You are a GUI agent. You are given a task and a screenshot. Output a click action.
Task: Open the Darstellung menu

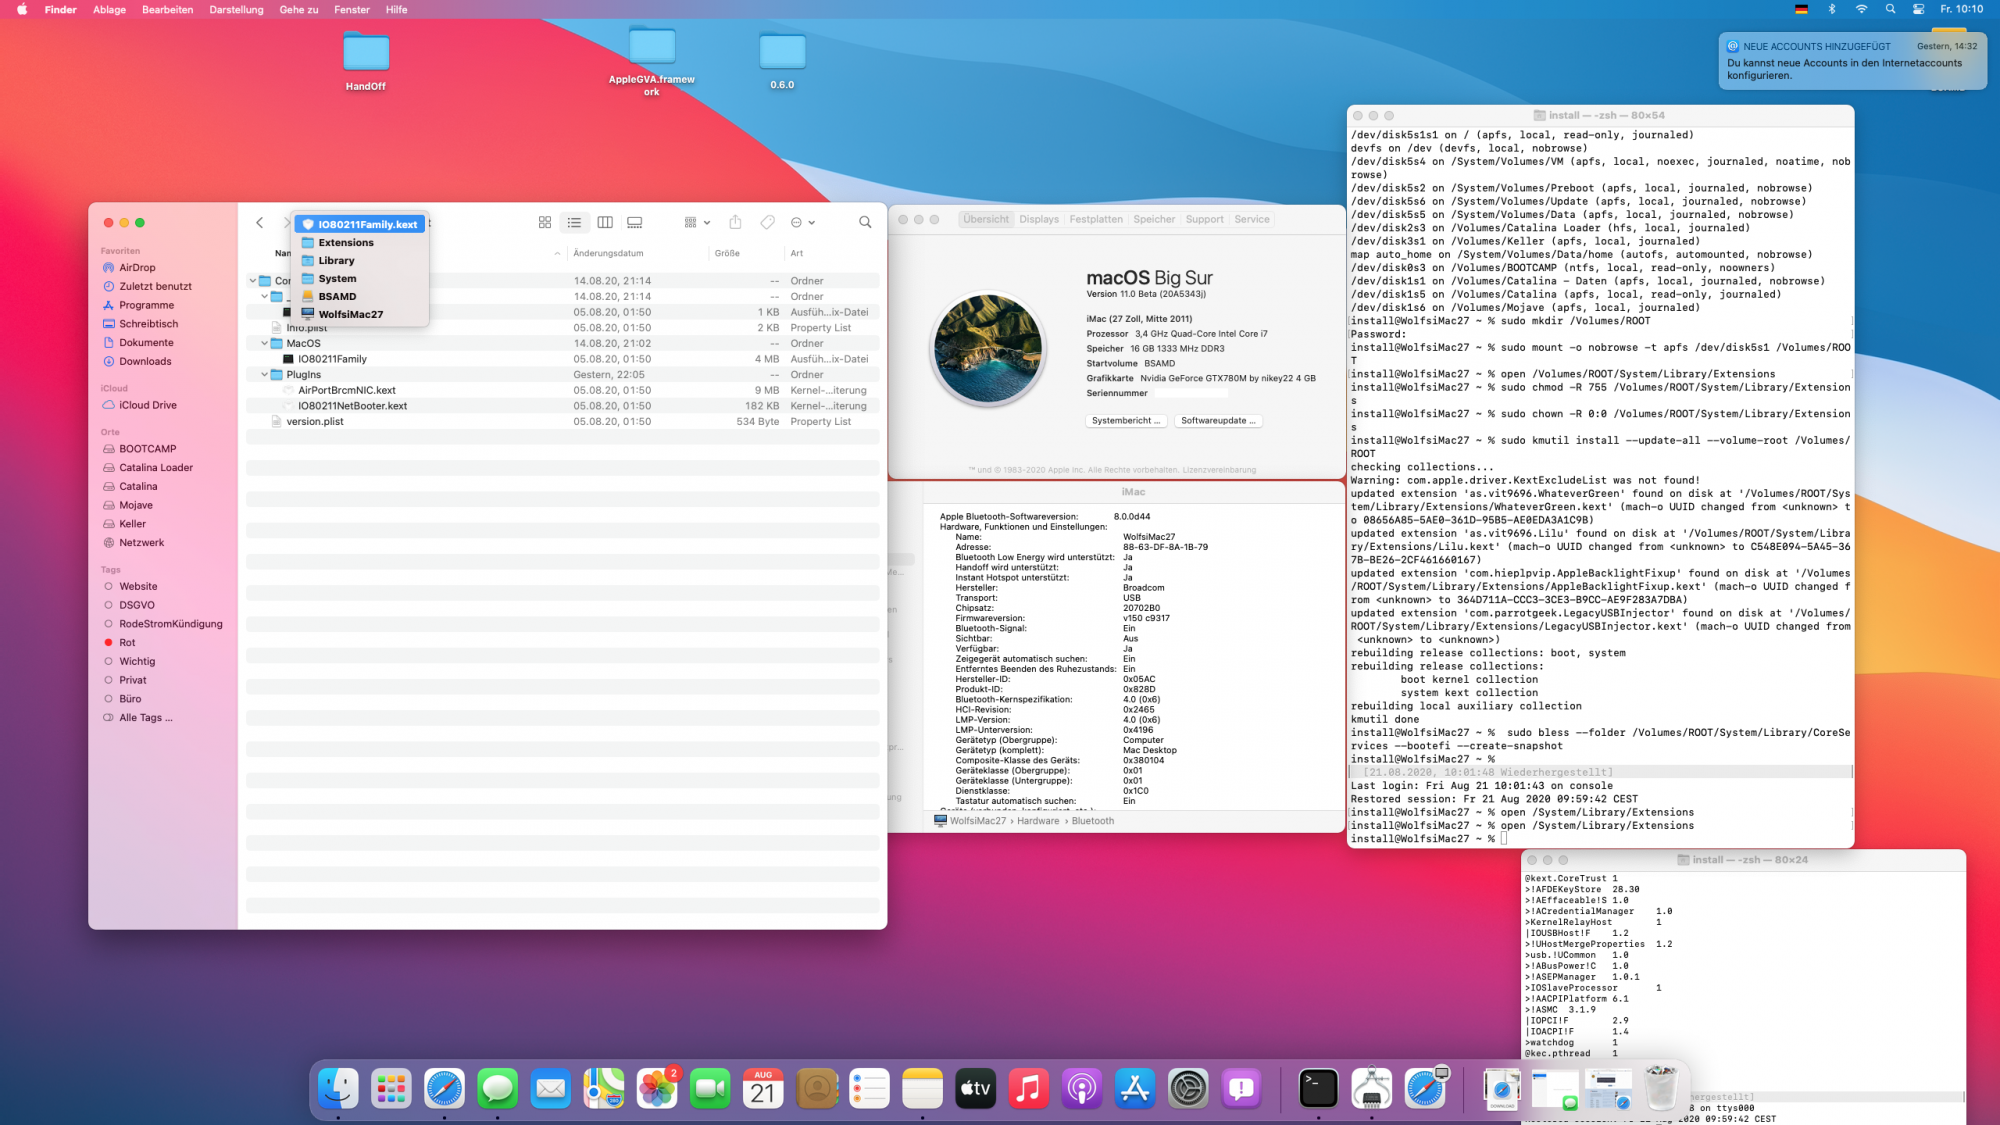(x=236, y=9)
